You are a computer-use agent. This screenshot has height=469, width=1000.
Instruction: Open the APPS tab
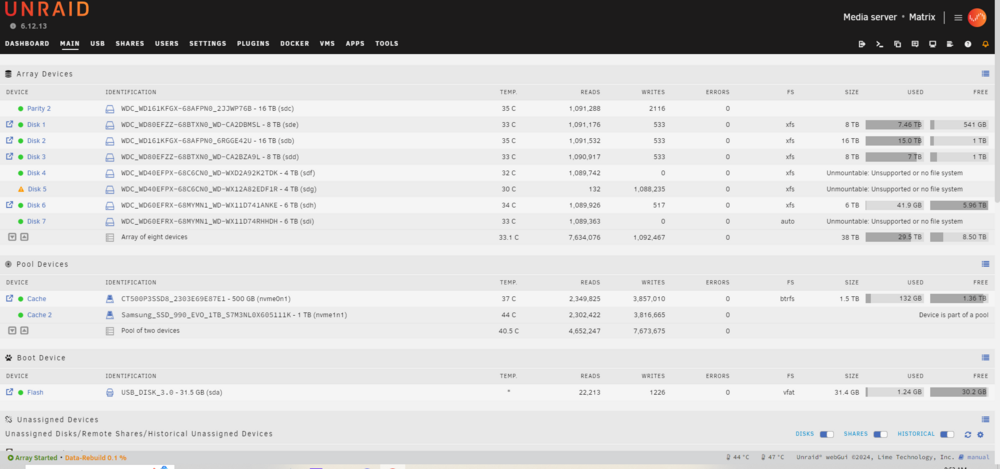[355, 44]
